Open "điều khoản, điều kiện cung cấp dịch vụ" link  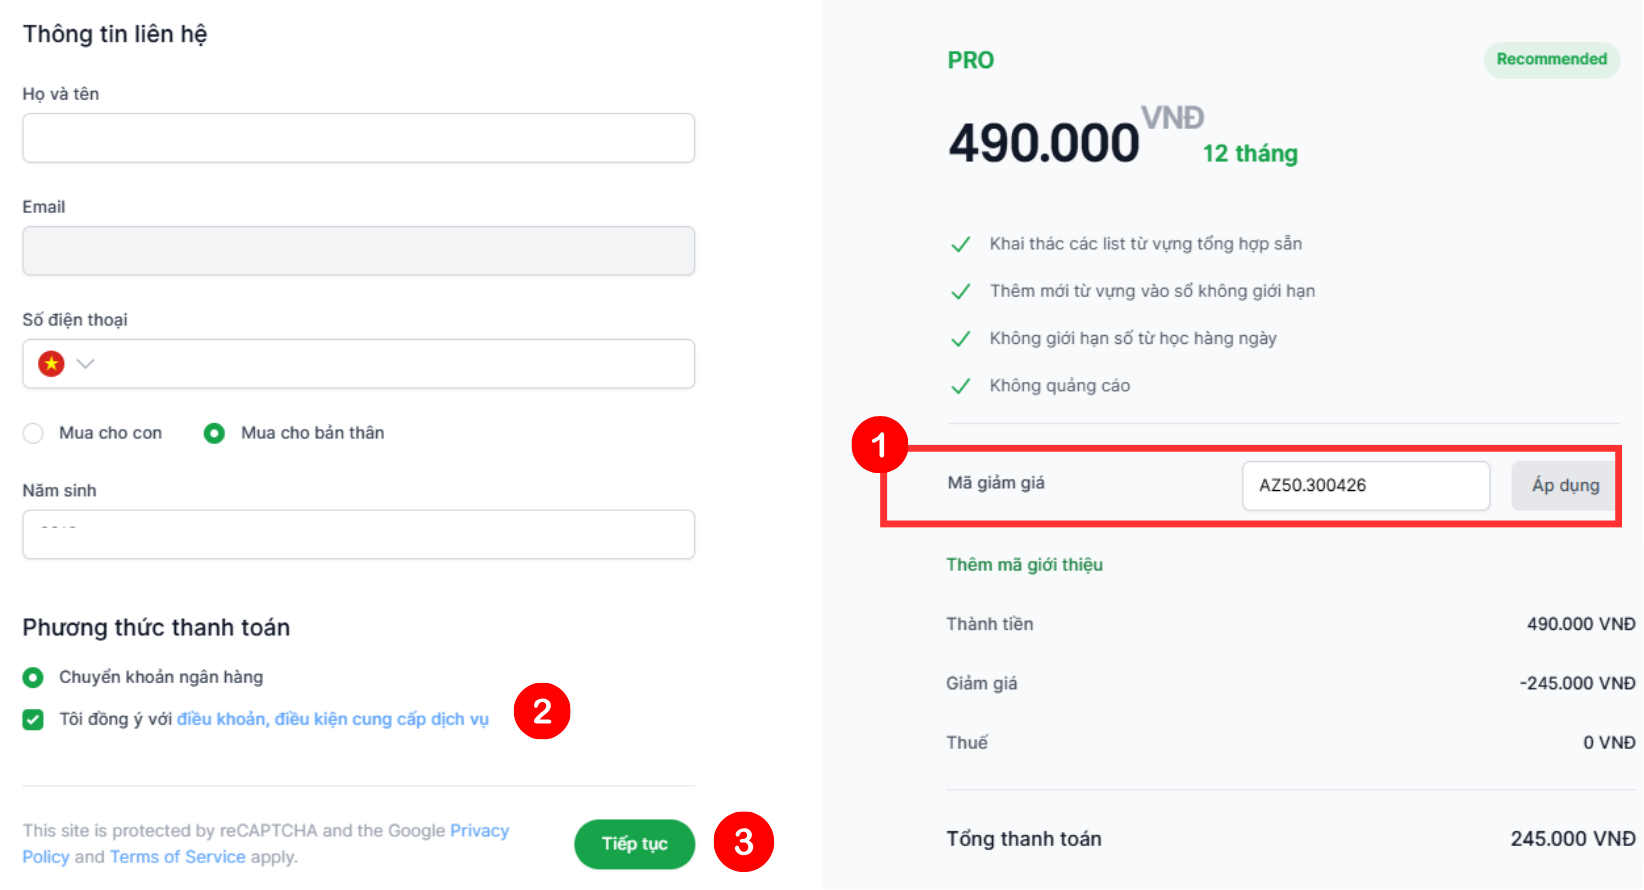click(x=332, y=719)
